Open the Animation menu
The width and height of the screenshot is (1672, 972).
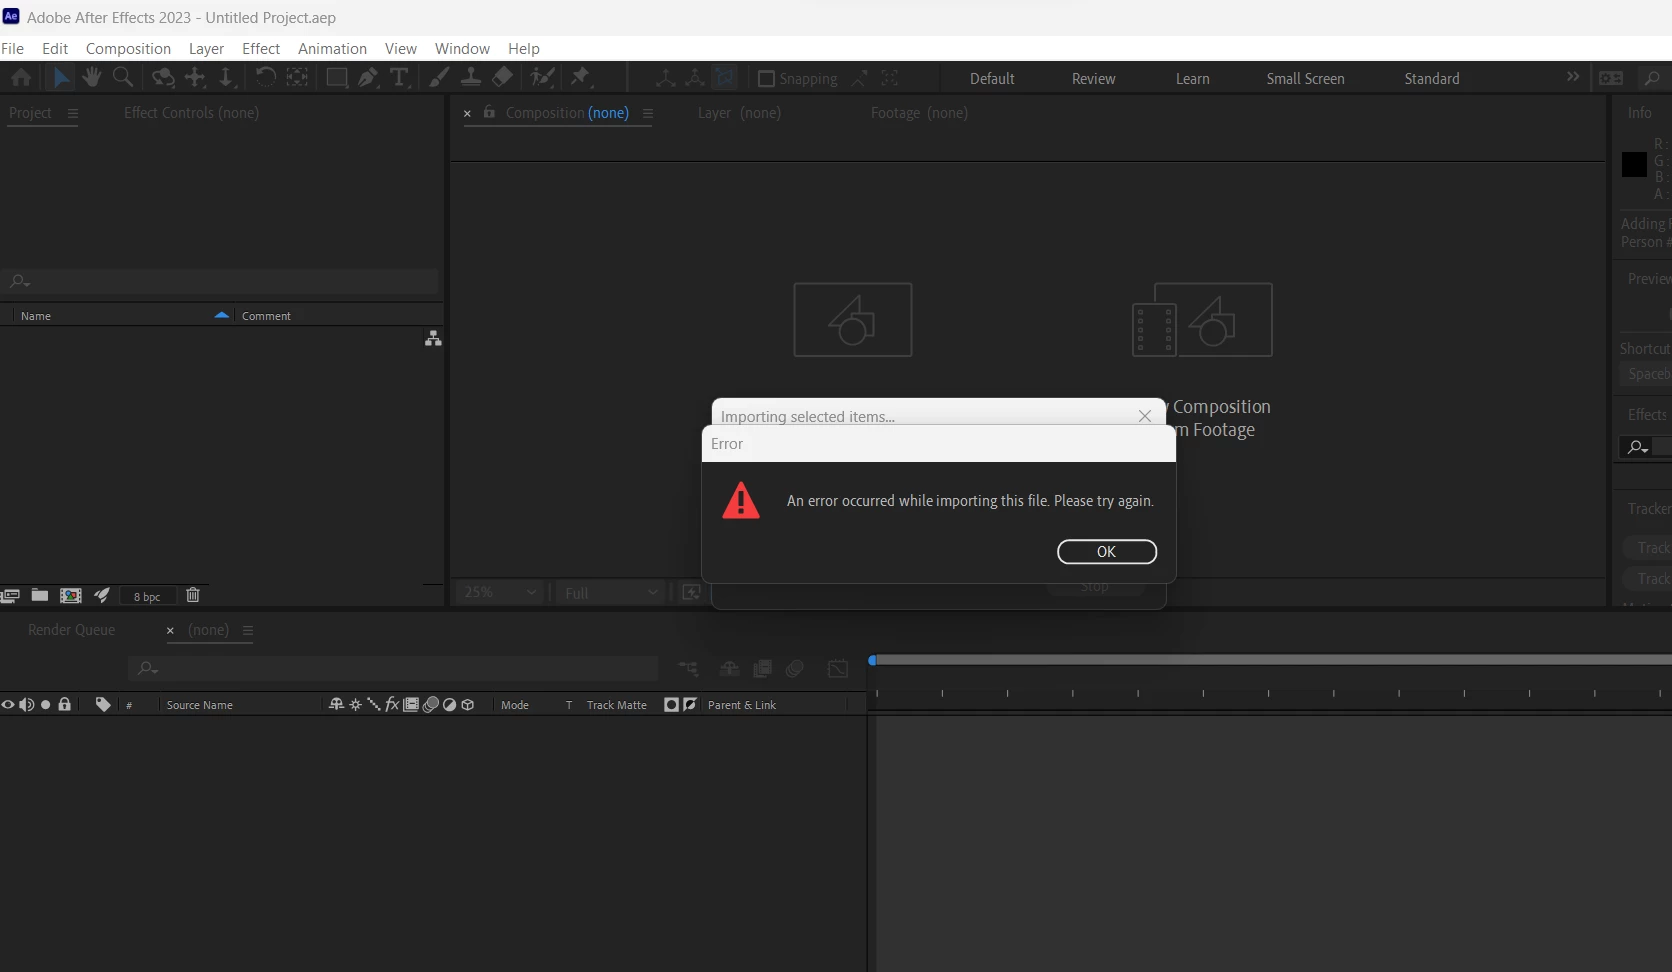(332, 48)
